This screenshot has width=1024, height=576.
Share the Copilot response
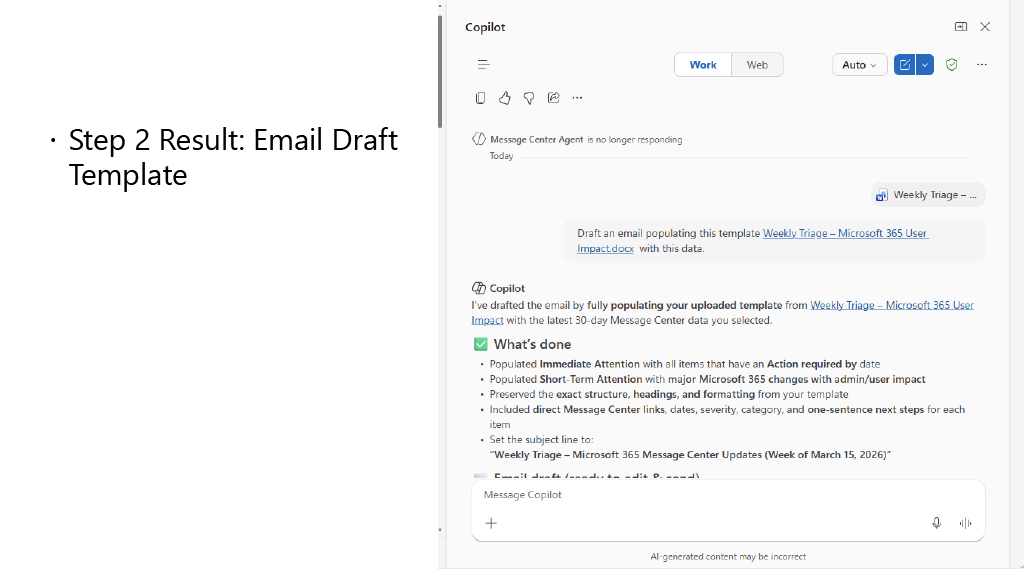pos(553,98)
